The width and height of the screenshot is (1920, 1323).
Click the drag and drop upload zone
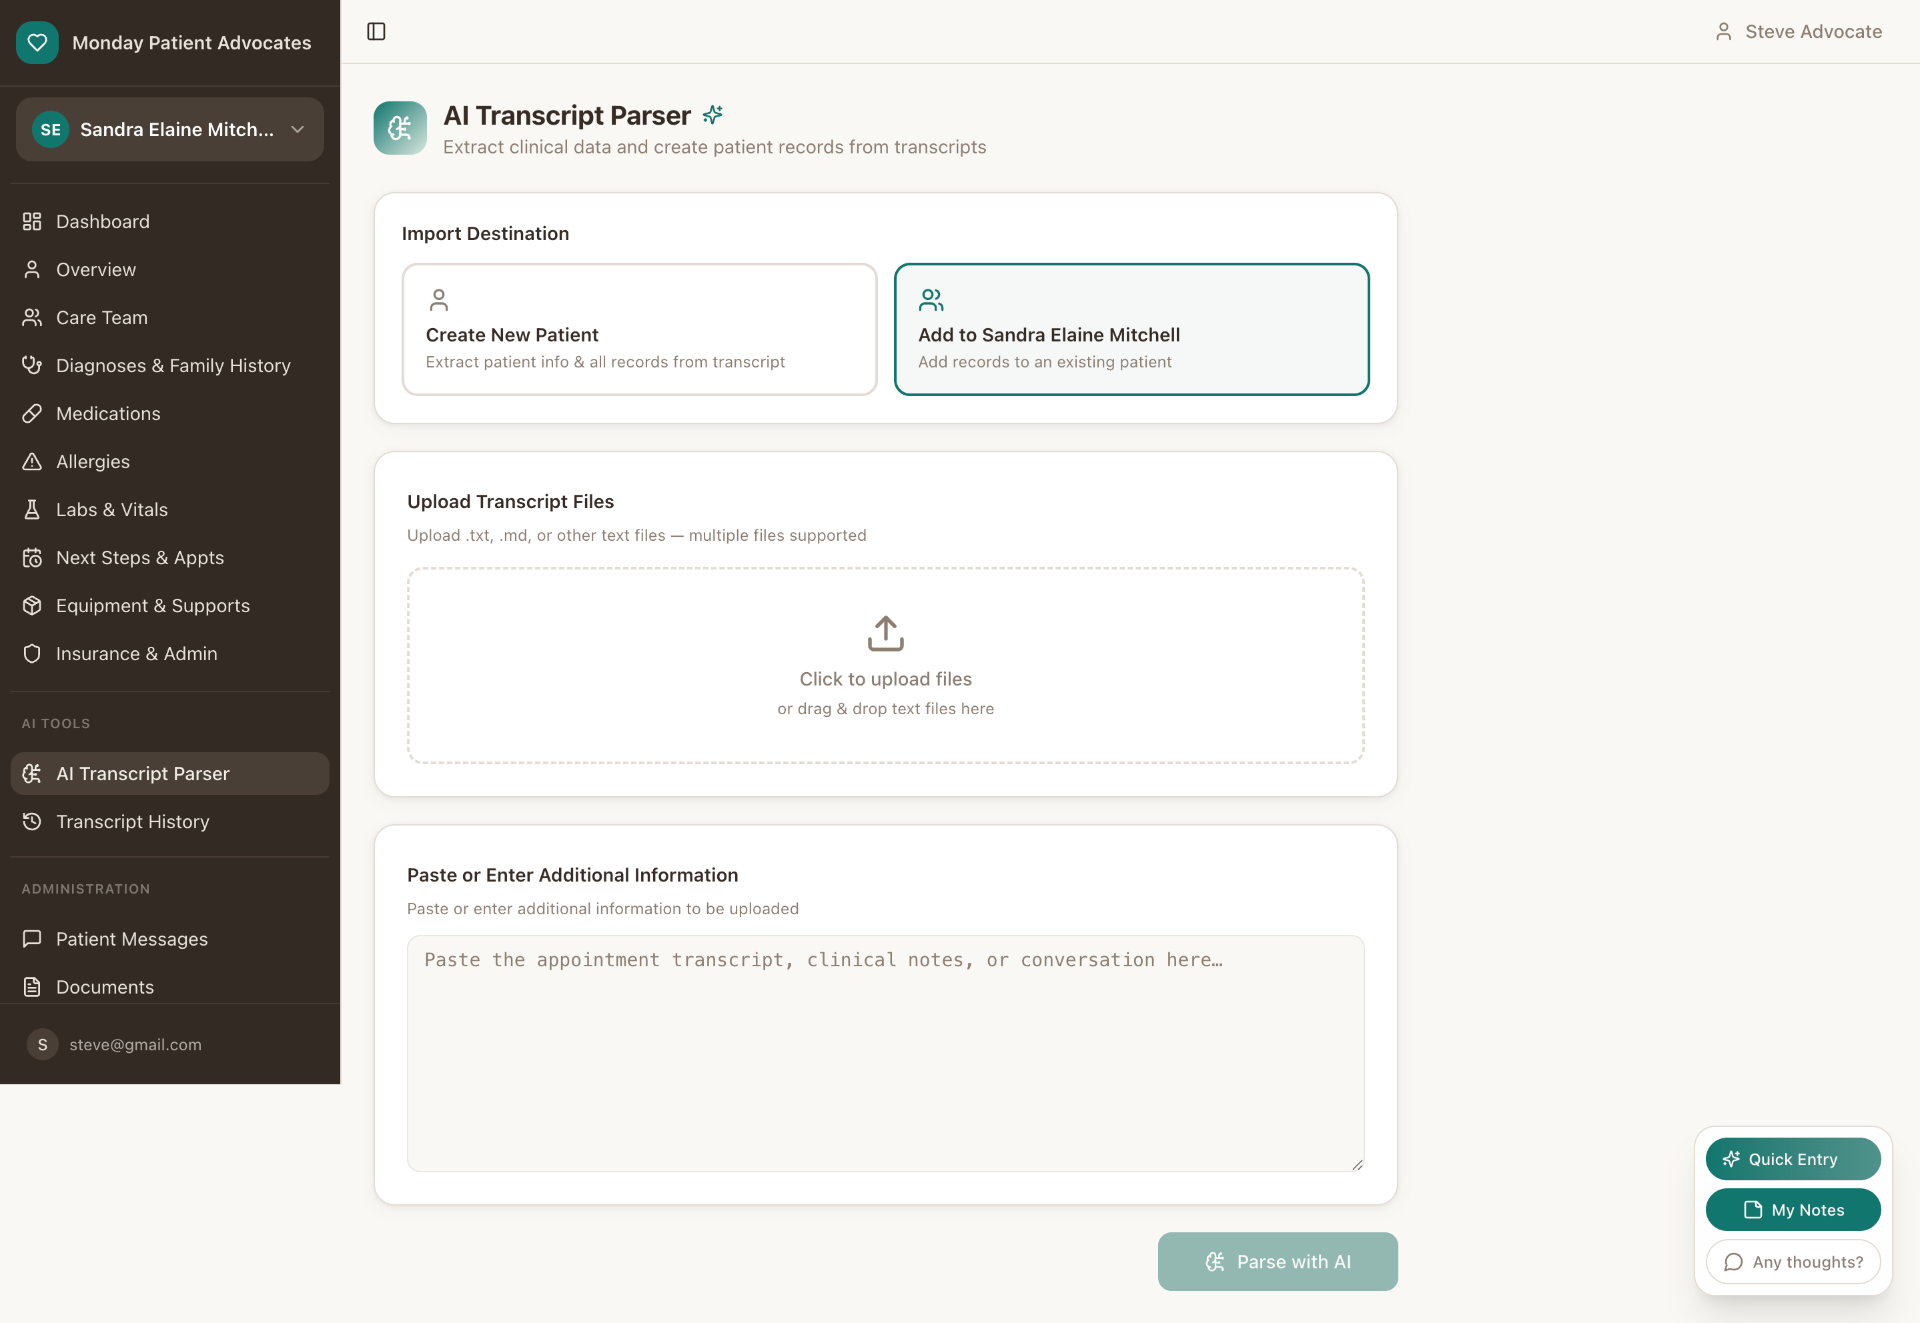click(885, 665)
